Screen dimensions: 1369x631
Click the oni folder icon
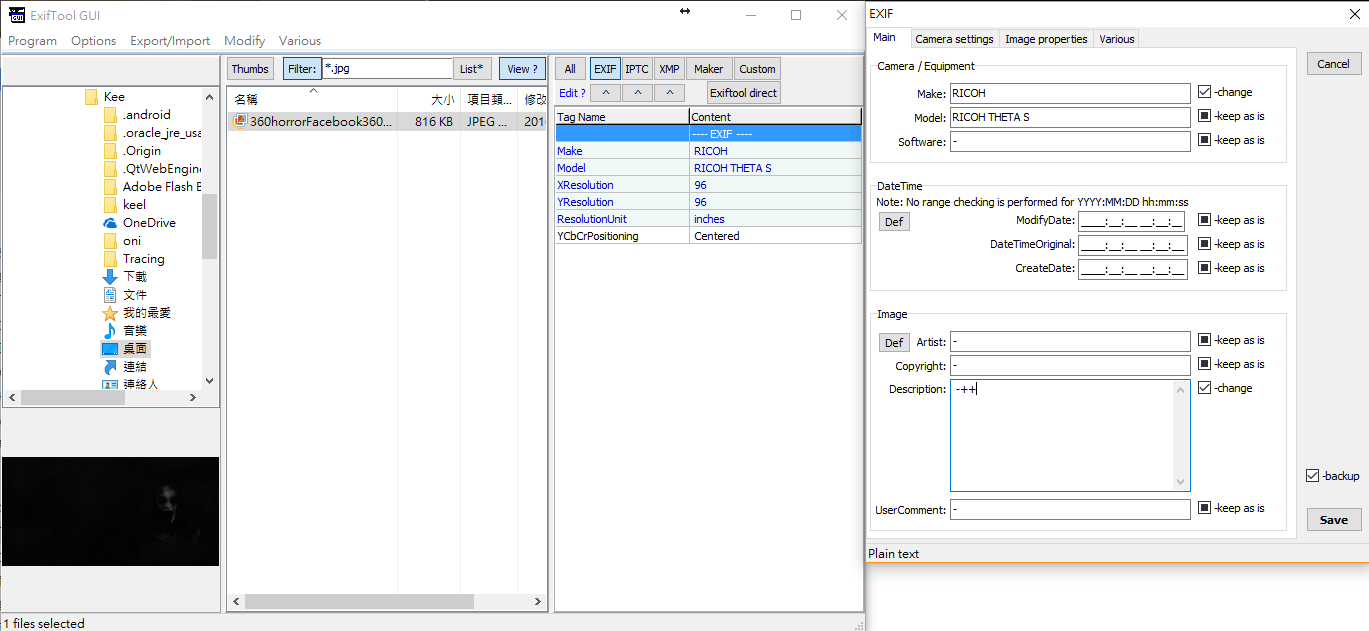(110, 241)
